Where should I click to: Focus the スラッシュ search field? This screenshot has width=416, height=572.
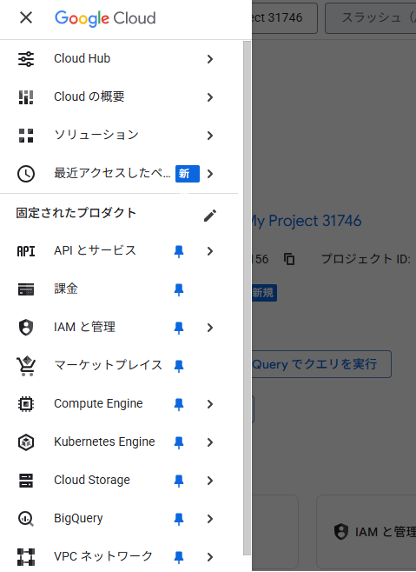coord(370,18)
